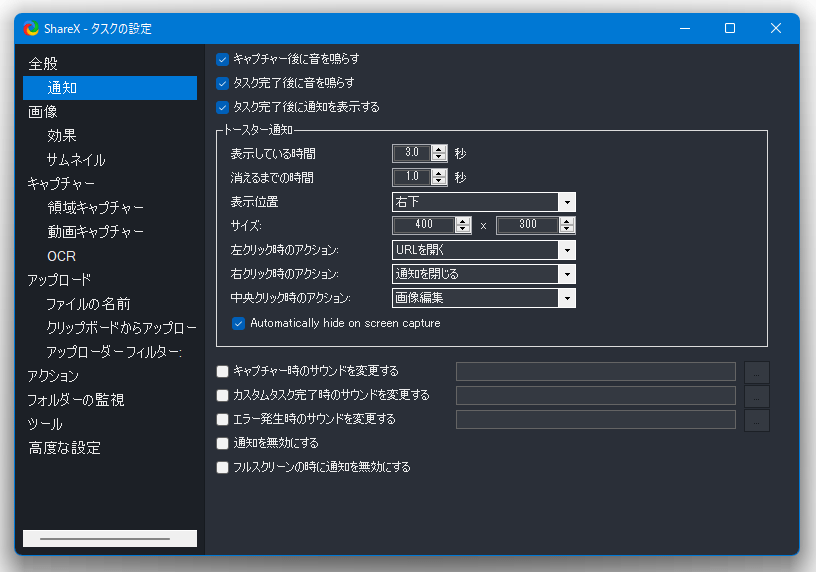Decrease width 400 with down arrow
The image size is (816, 572).
click(x=463, y=229)
